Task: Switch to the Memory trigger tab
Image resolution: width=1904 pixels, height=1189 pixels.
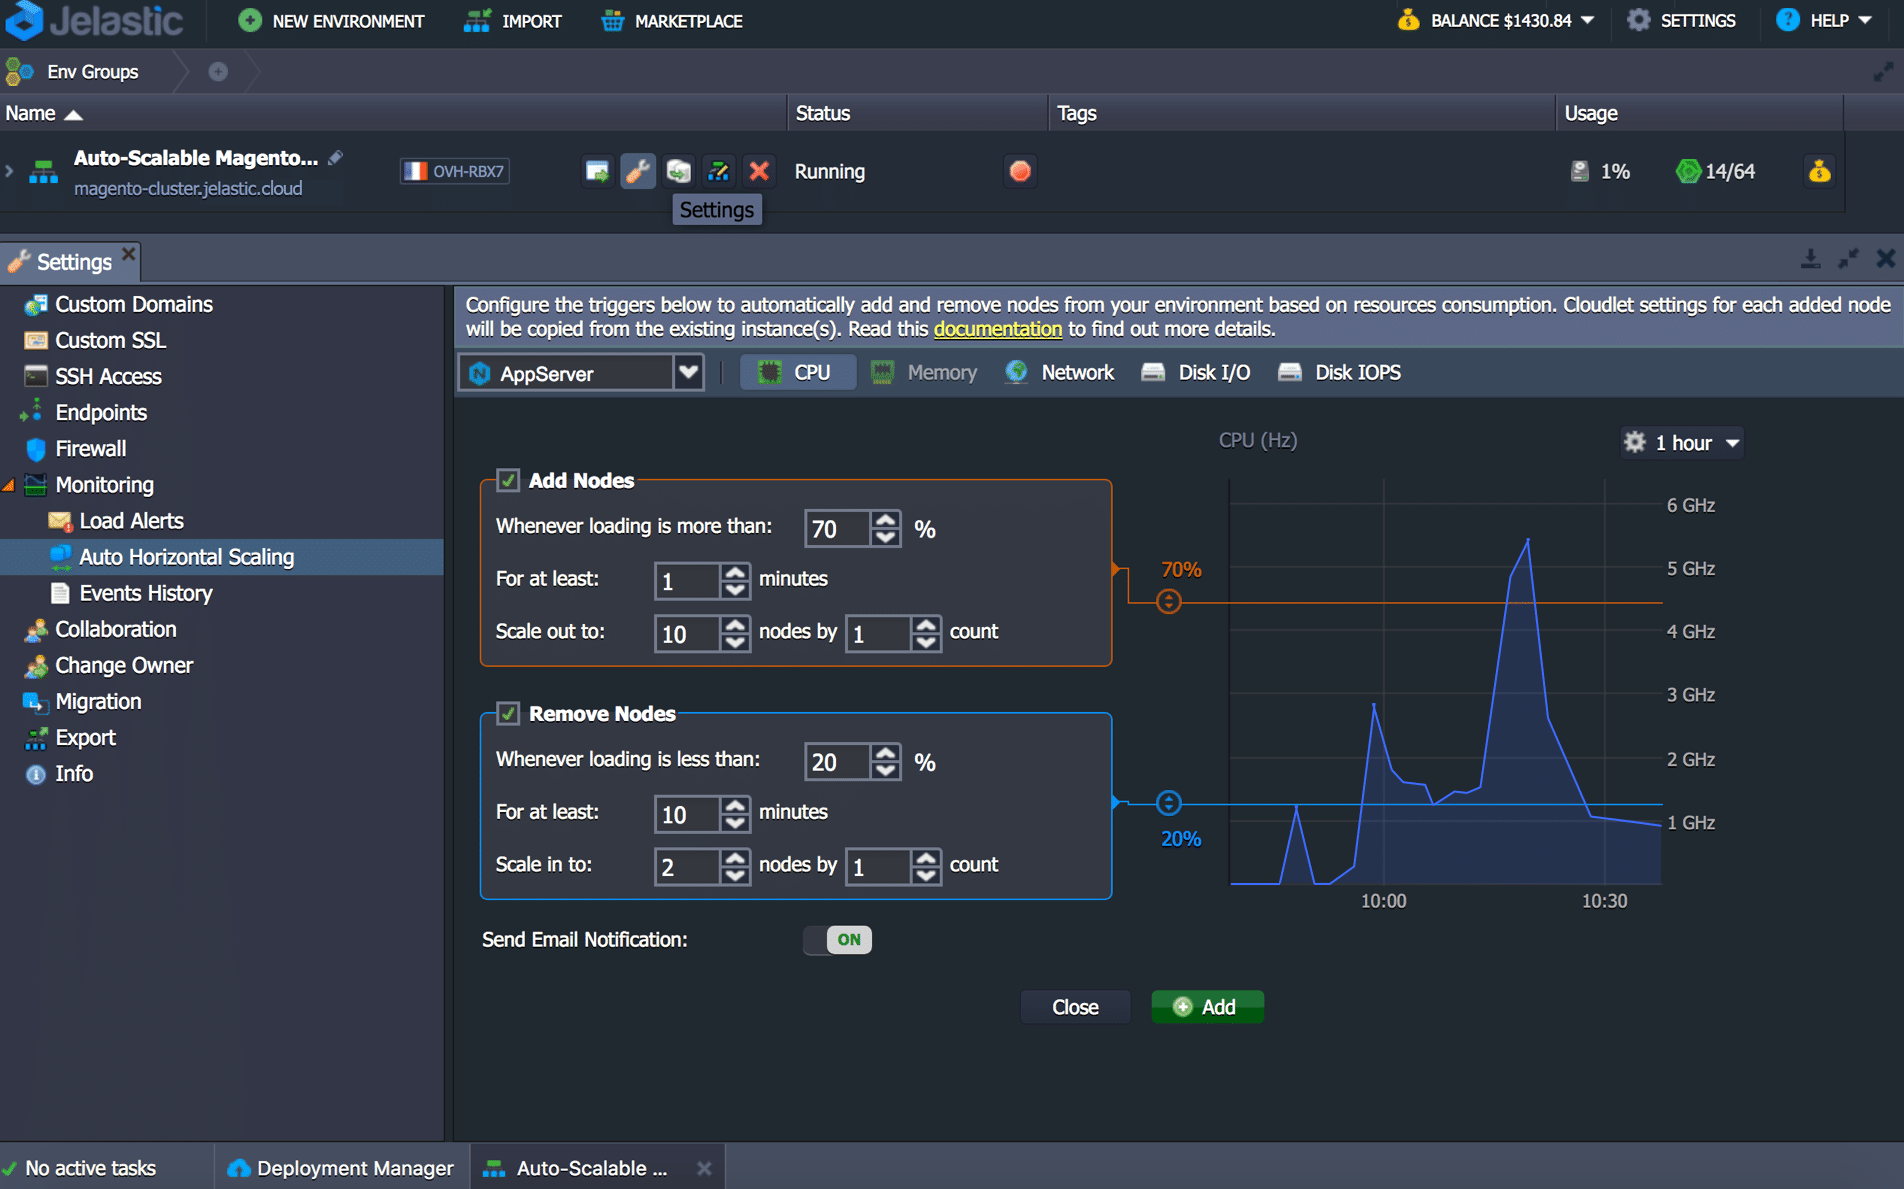Action: [924, 372]
